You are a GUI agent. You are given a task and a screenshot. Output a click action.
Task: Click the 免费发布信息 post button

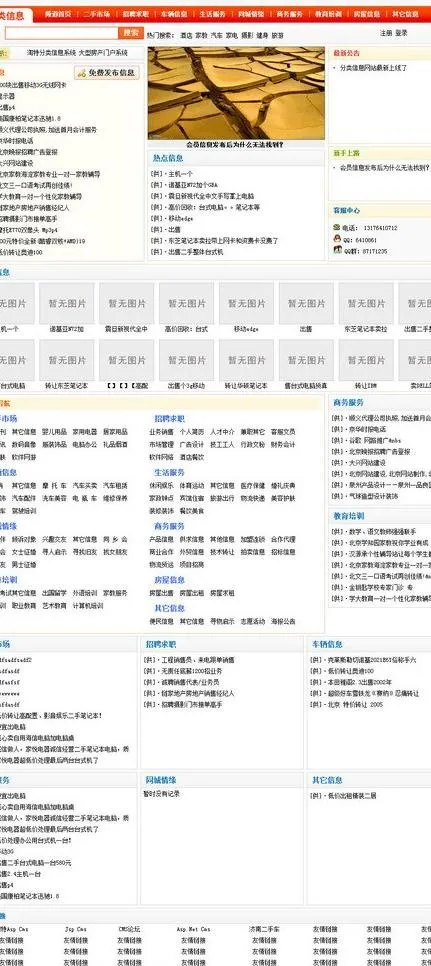pyautogui.click(x=107, y=73)
